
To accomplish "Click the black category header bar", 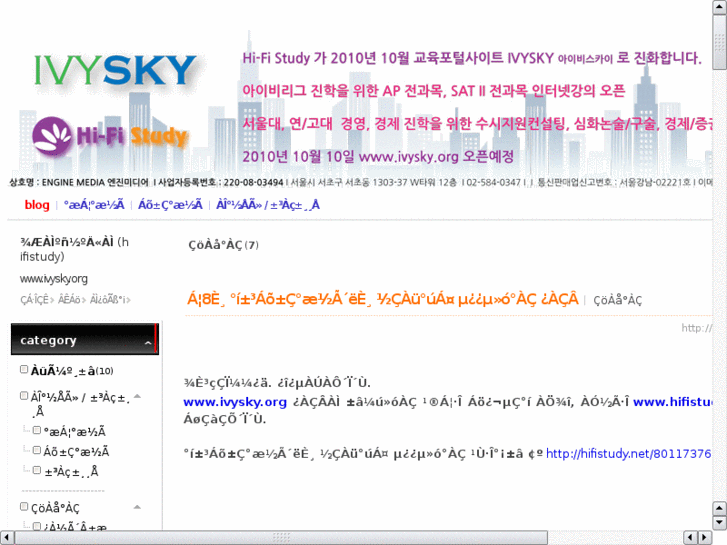I will coord(85,339).
